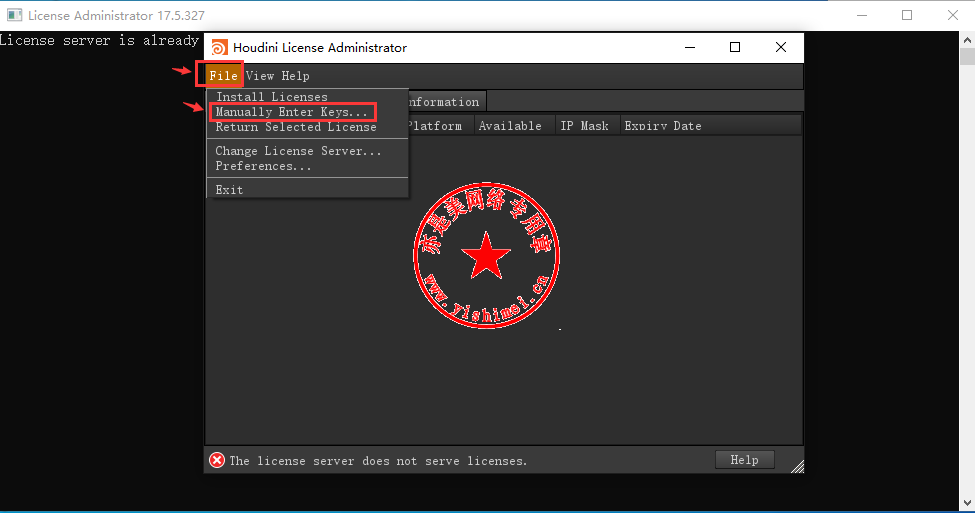Screen dimensions: 975x513
Task: Click the resize grip at window corner
Action: tap(798, 467)
